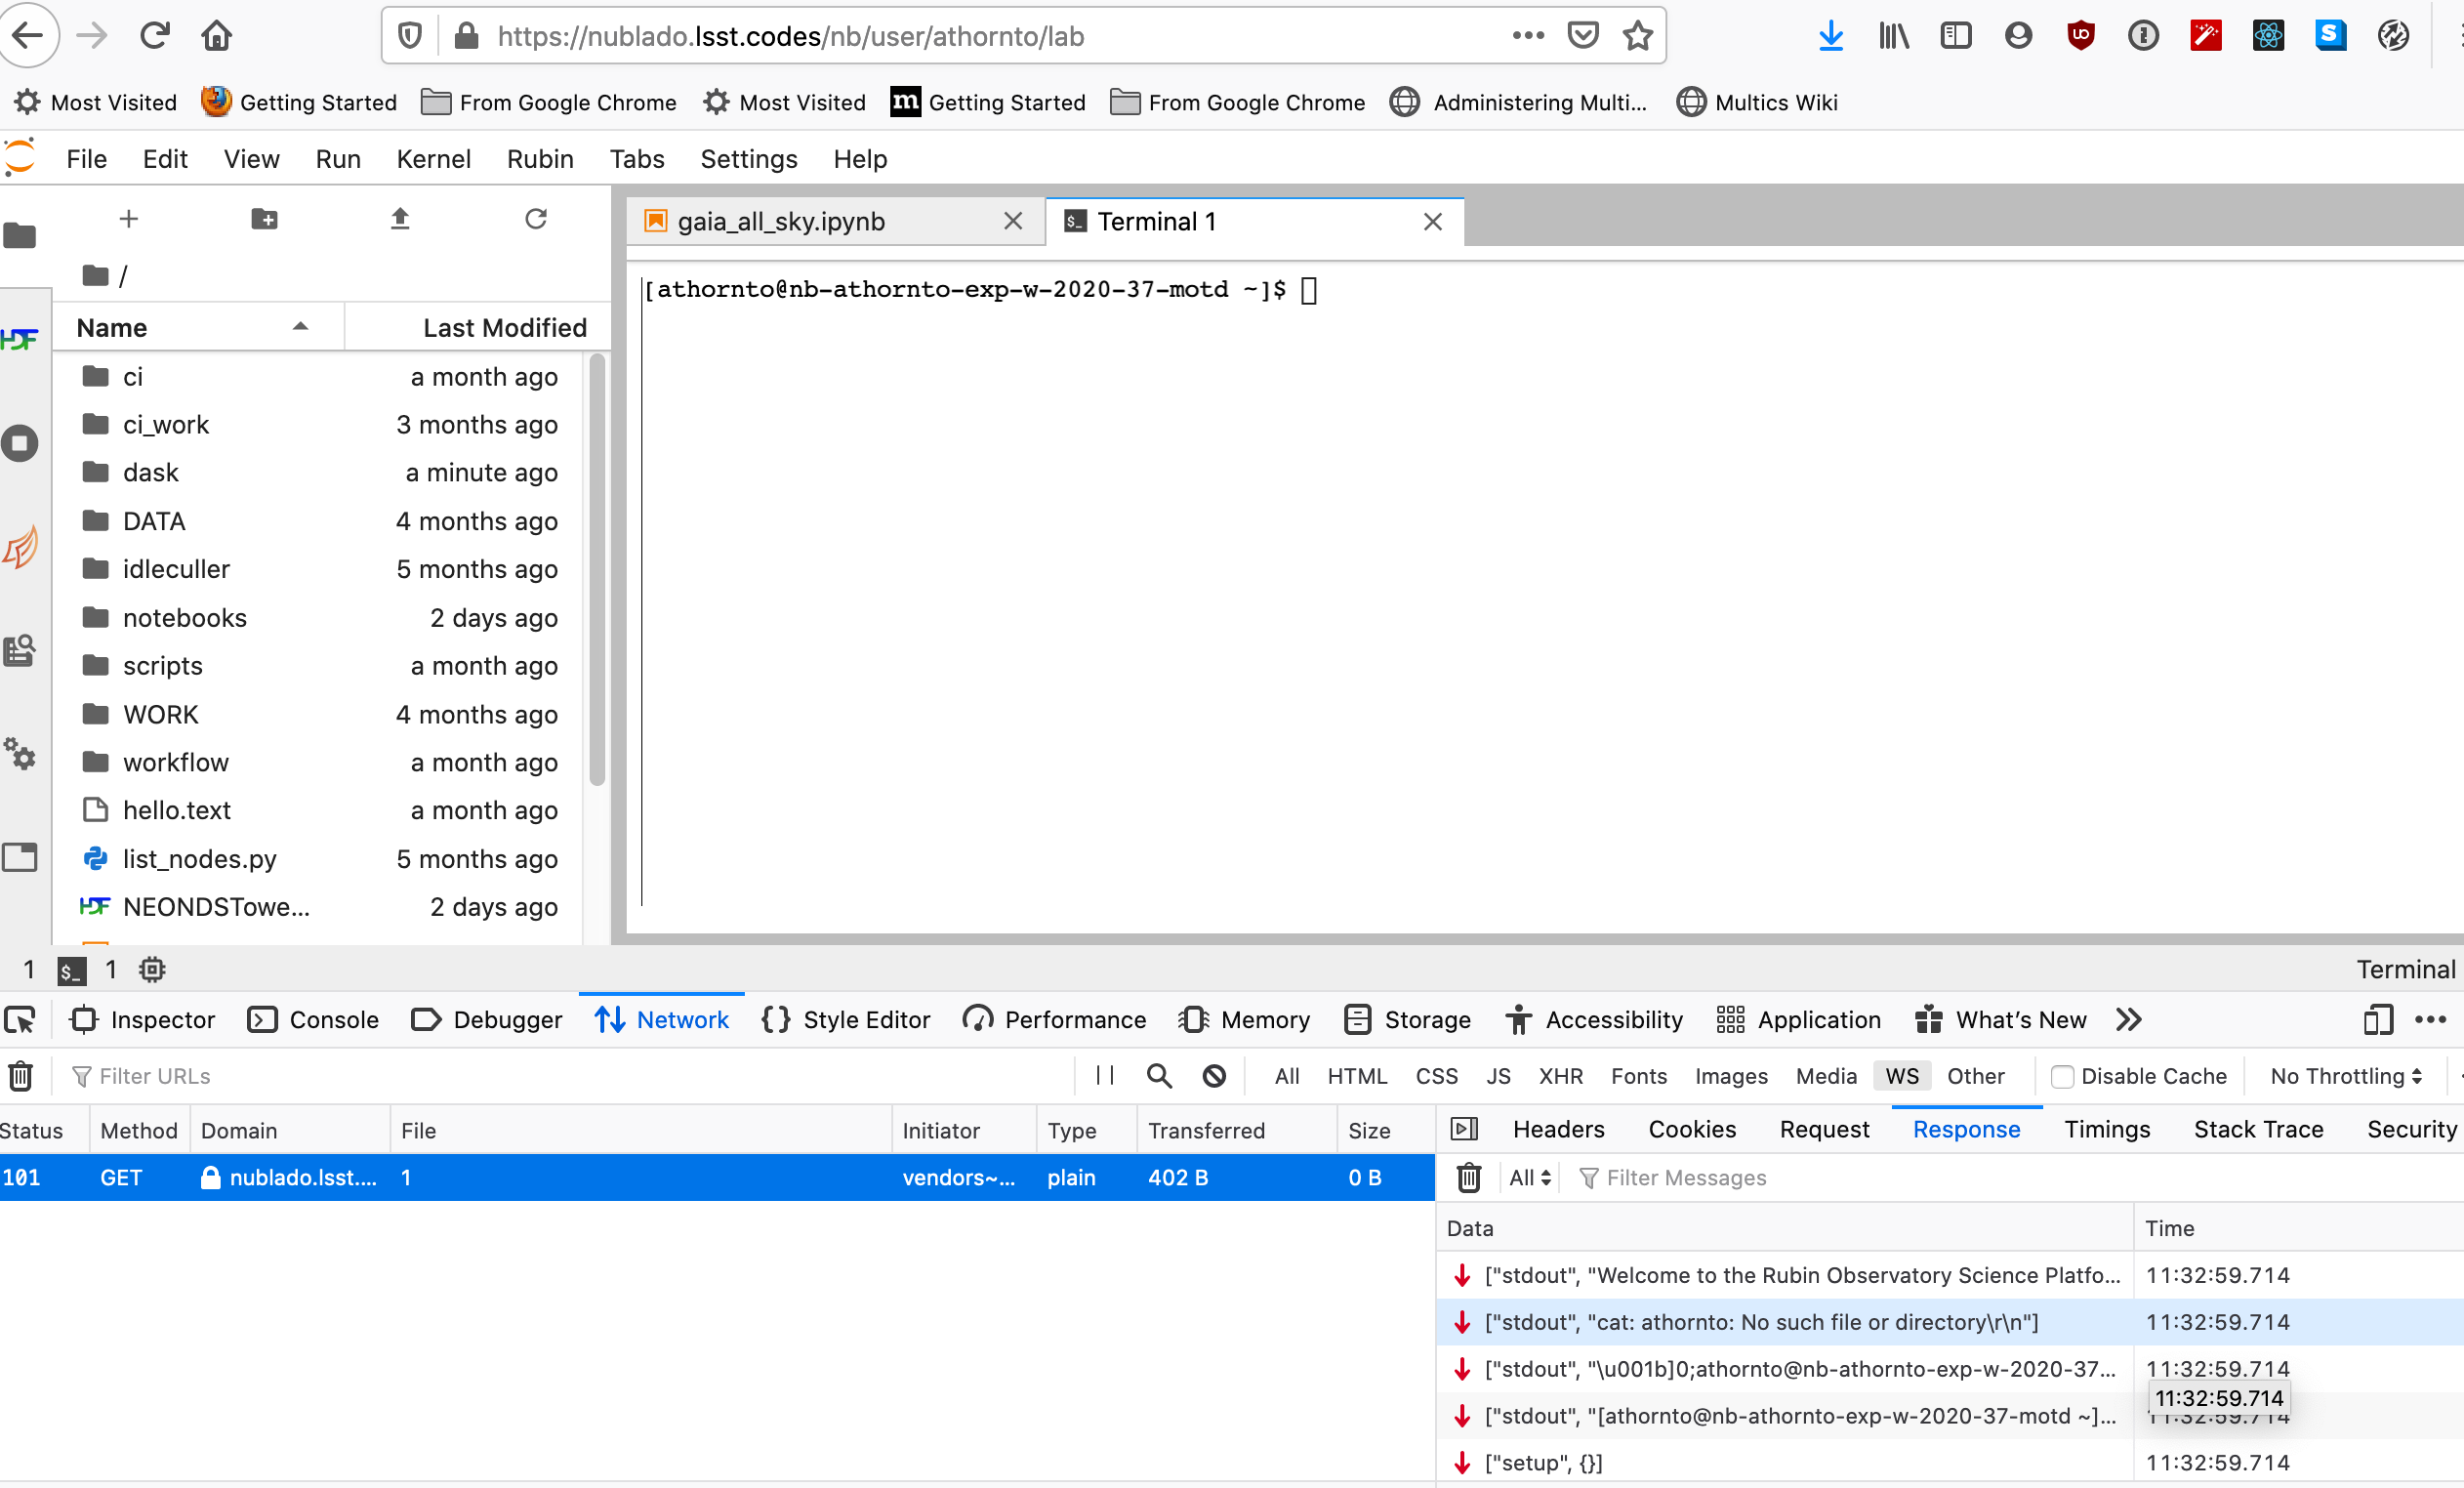Switch to the Headers tab
The image size is (2464, 1488).
1557,1129
